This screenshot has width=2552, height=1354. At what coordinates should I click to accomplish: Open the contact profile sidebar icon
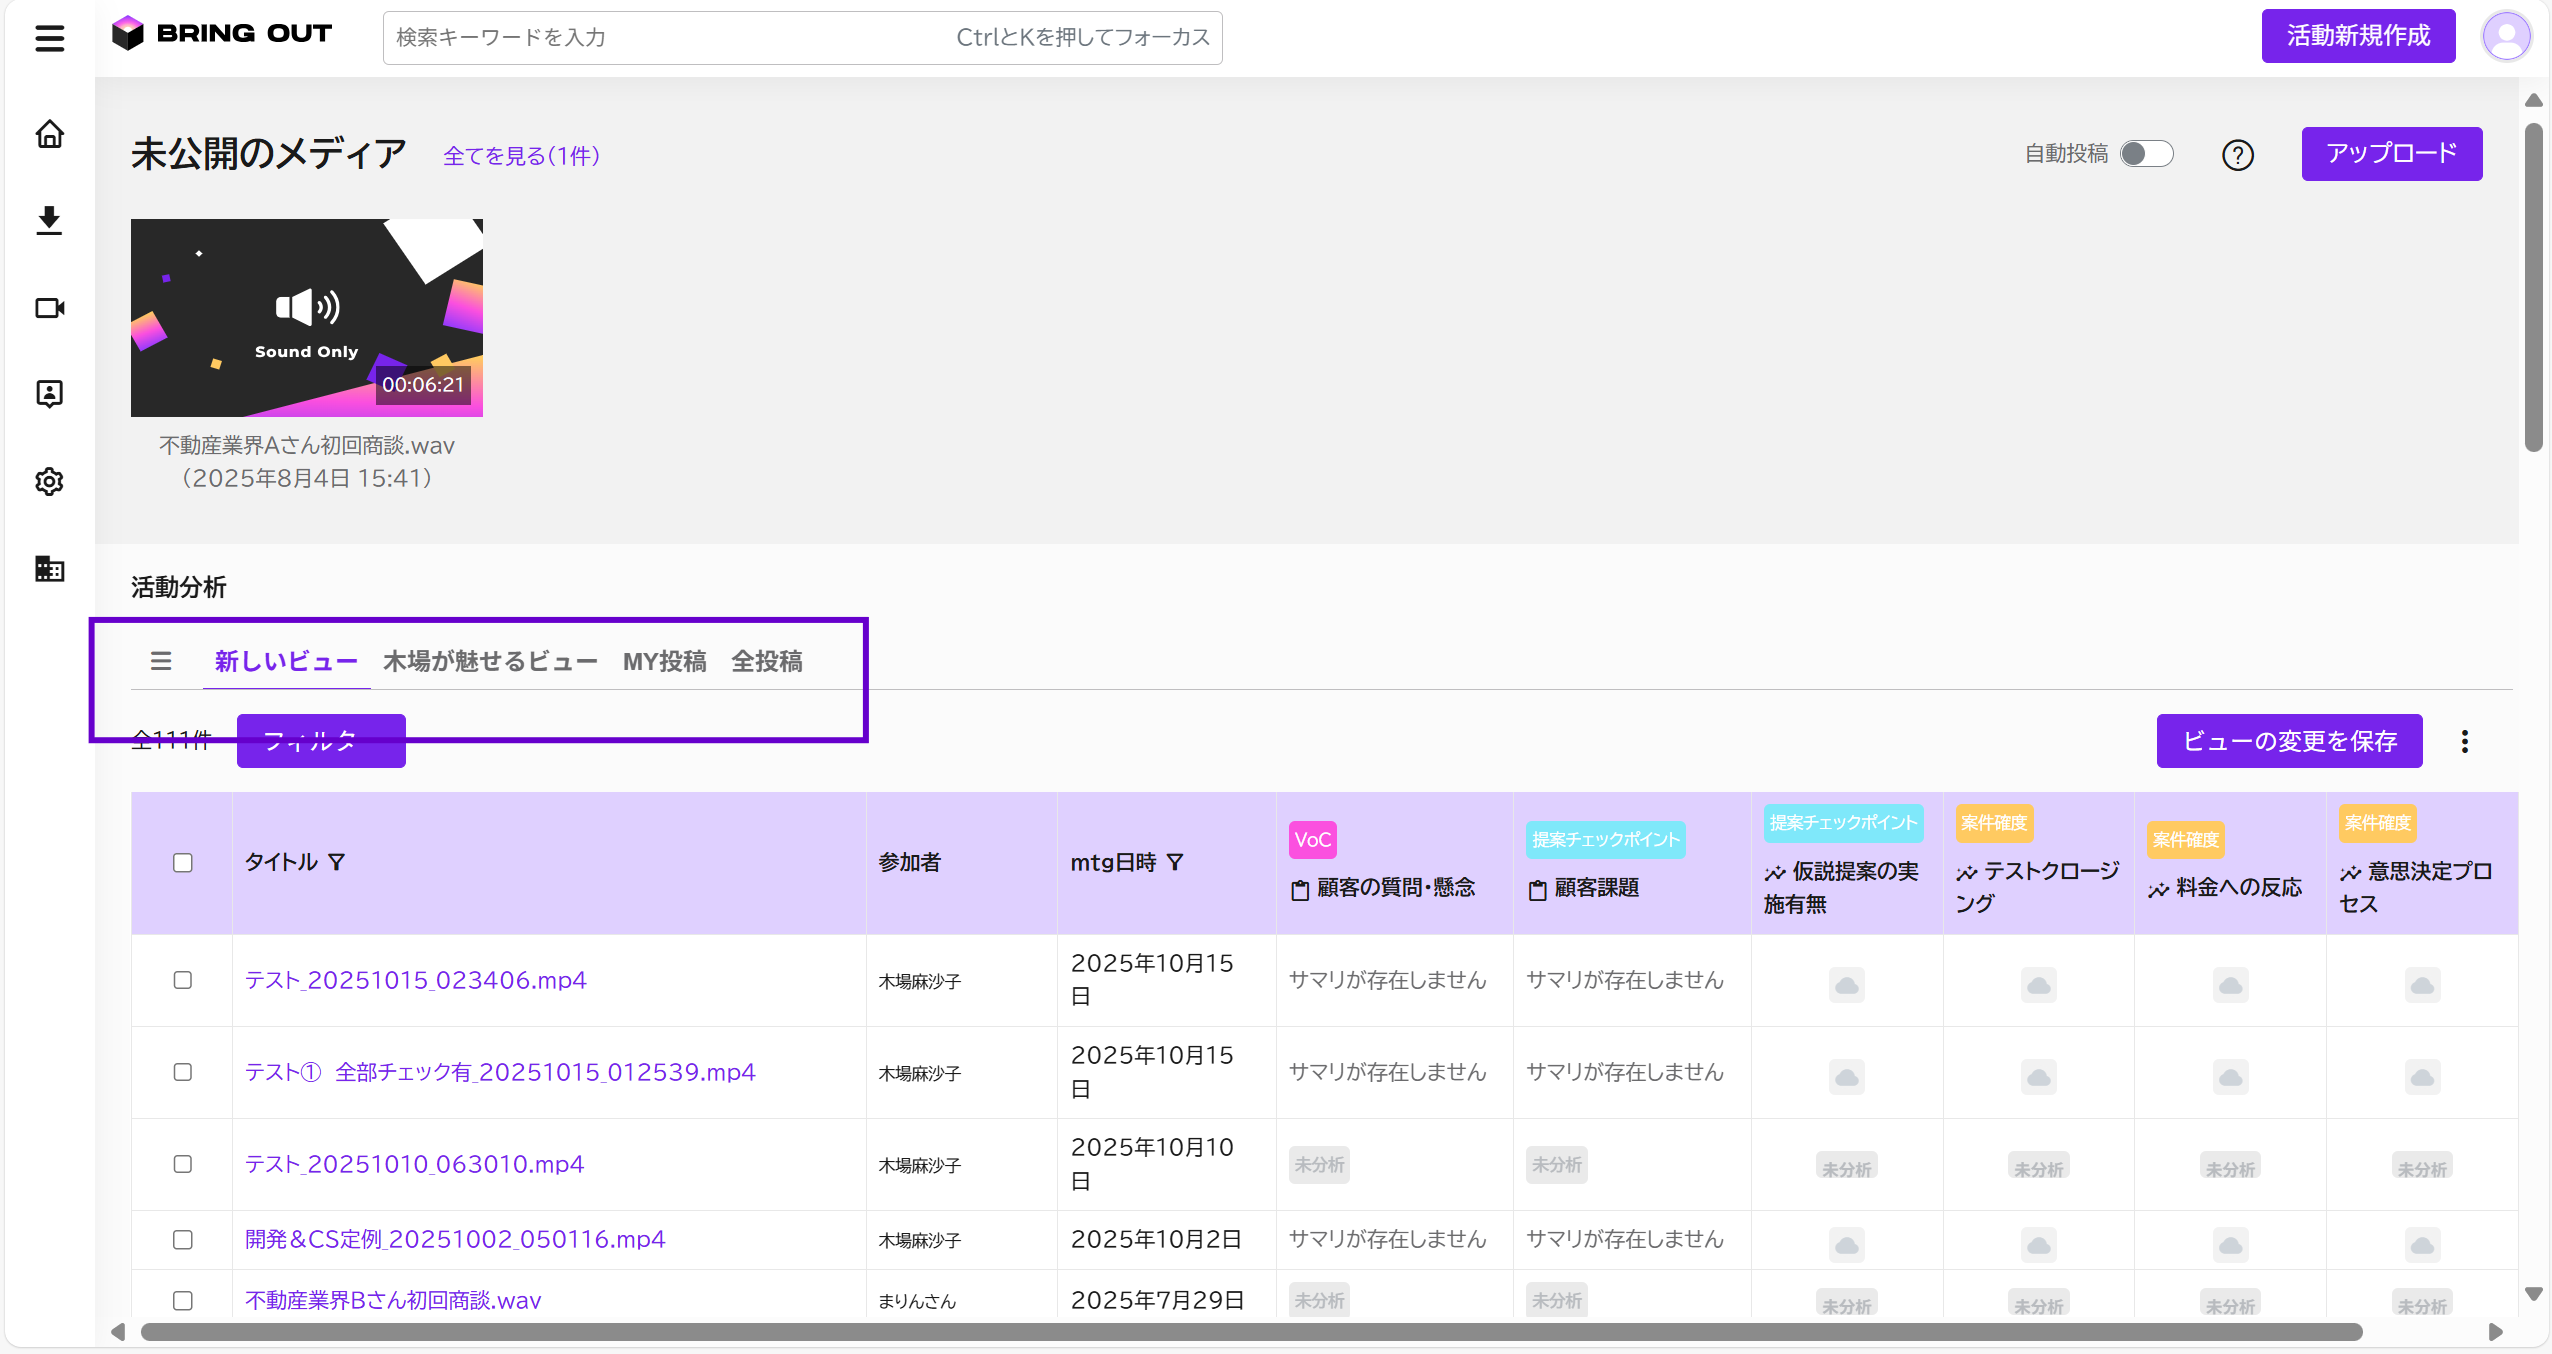pos(49,394)
